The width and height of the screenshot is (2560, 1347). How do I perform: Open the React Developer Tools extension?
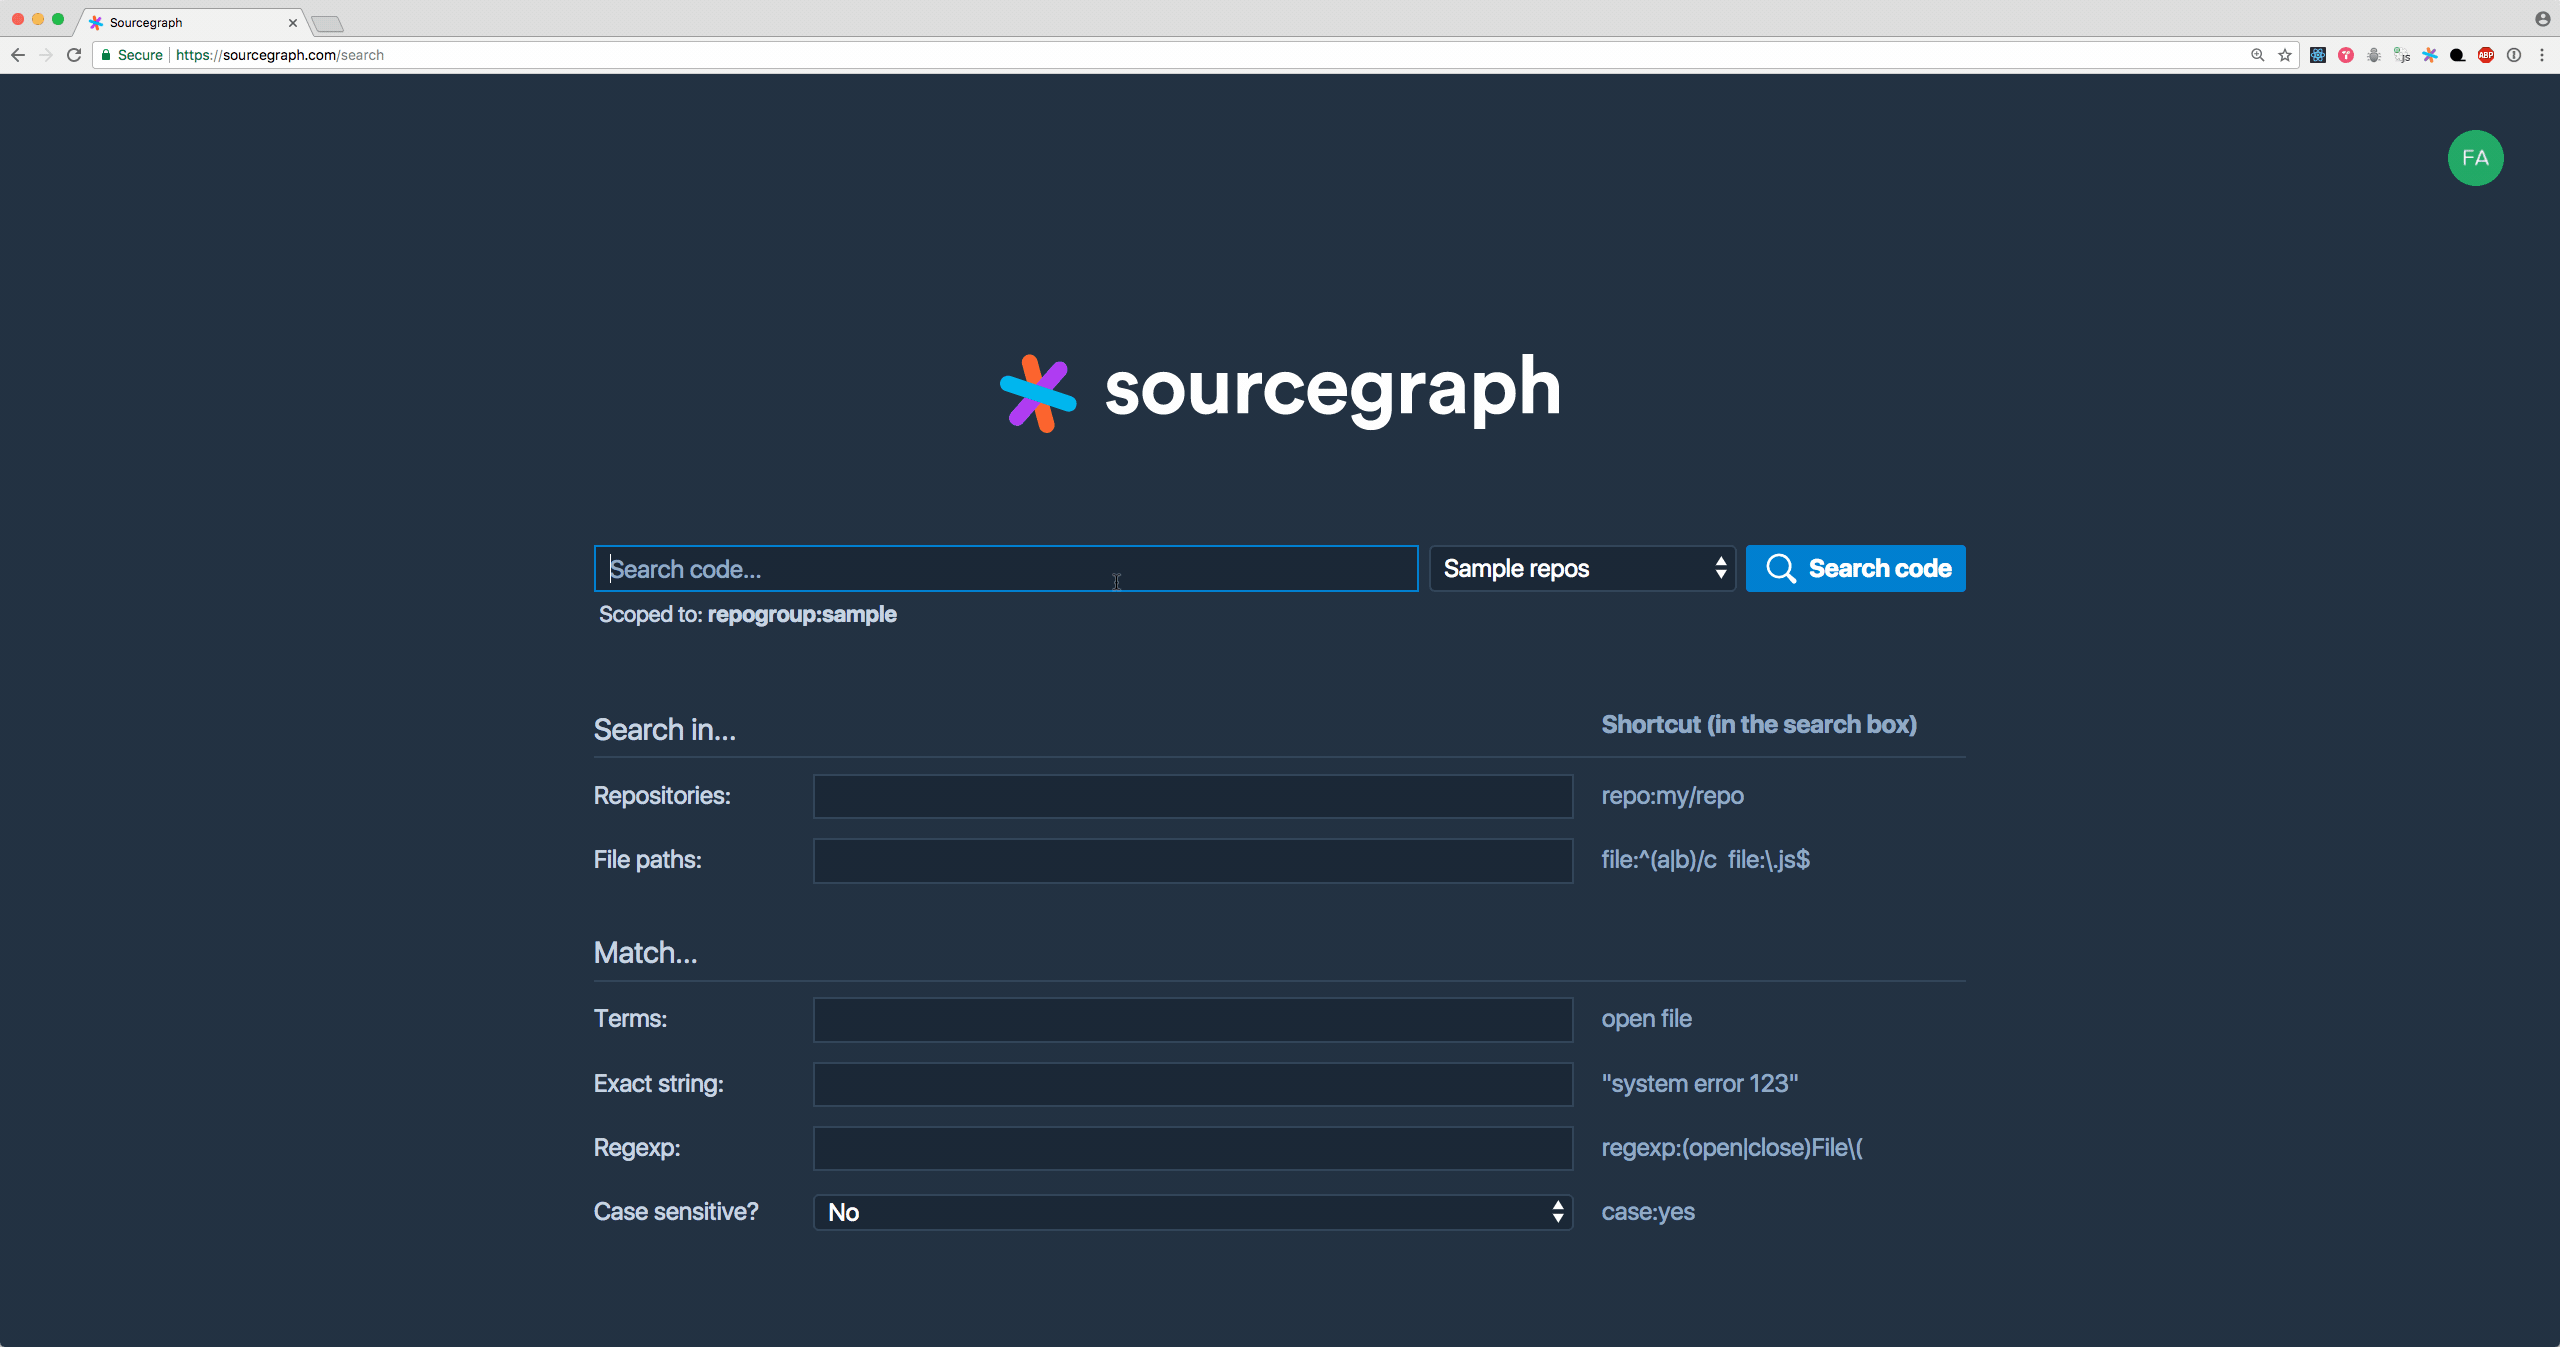click(2318, 55)
